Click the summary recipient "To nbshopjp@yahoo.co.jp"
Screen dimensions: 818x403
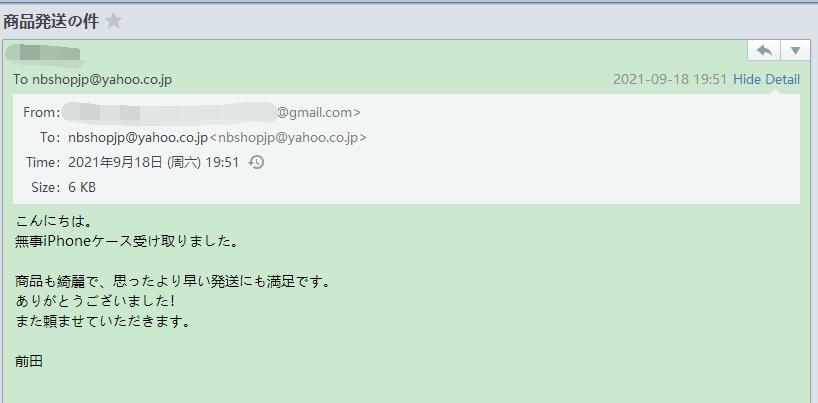click(93, 80)
